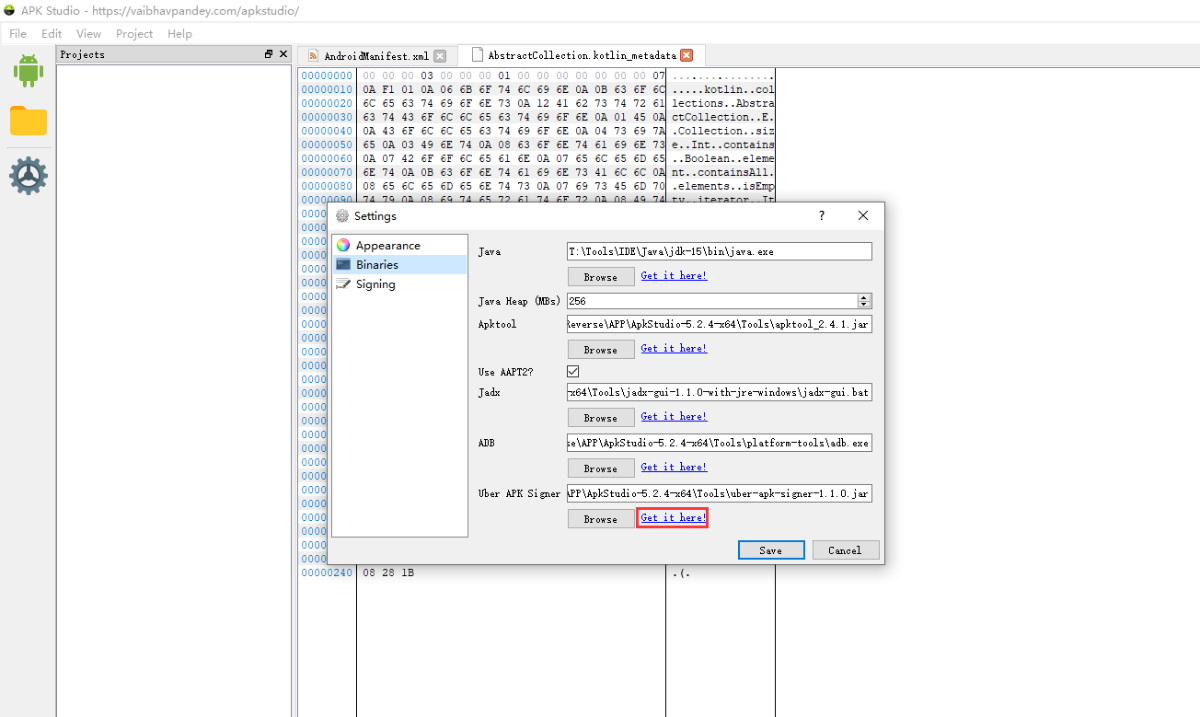
Task: Open the Edit menu
Action: pyautogui.click(x=51, y=34)
